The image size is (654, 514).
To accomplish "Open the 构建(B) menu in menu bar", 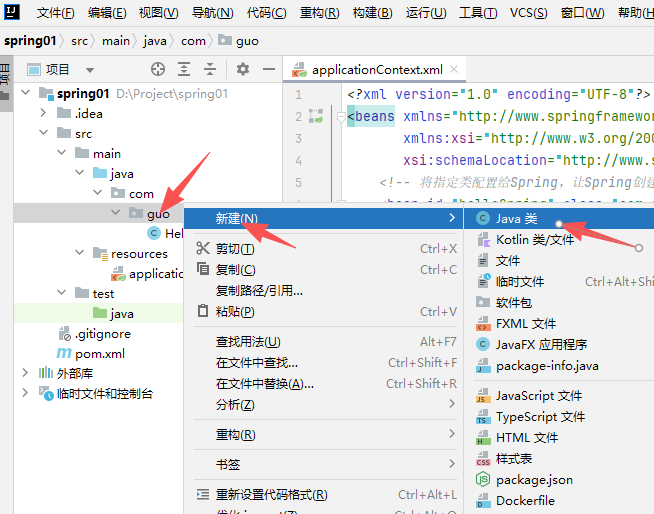I will pos(372,13).
